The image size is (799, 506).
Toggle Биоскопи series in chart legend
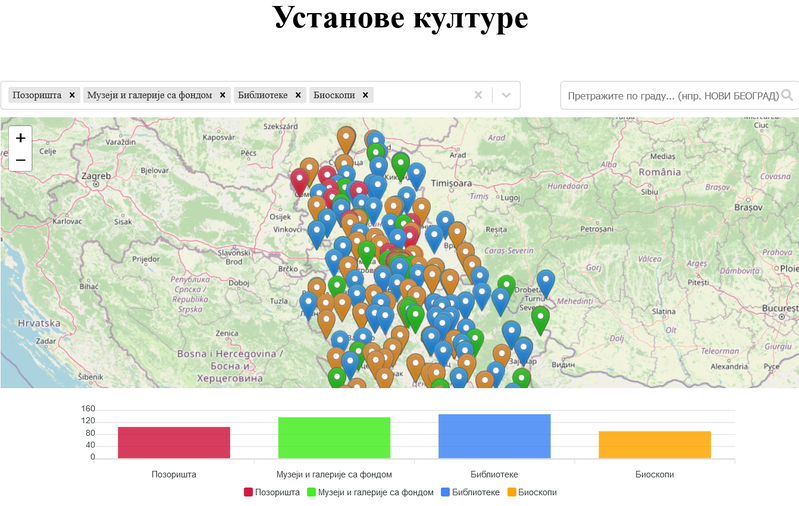pos(532,492)
